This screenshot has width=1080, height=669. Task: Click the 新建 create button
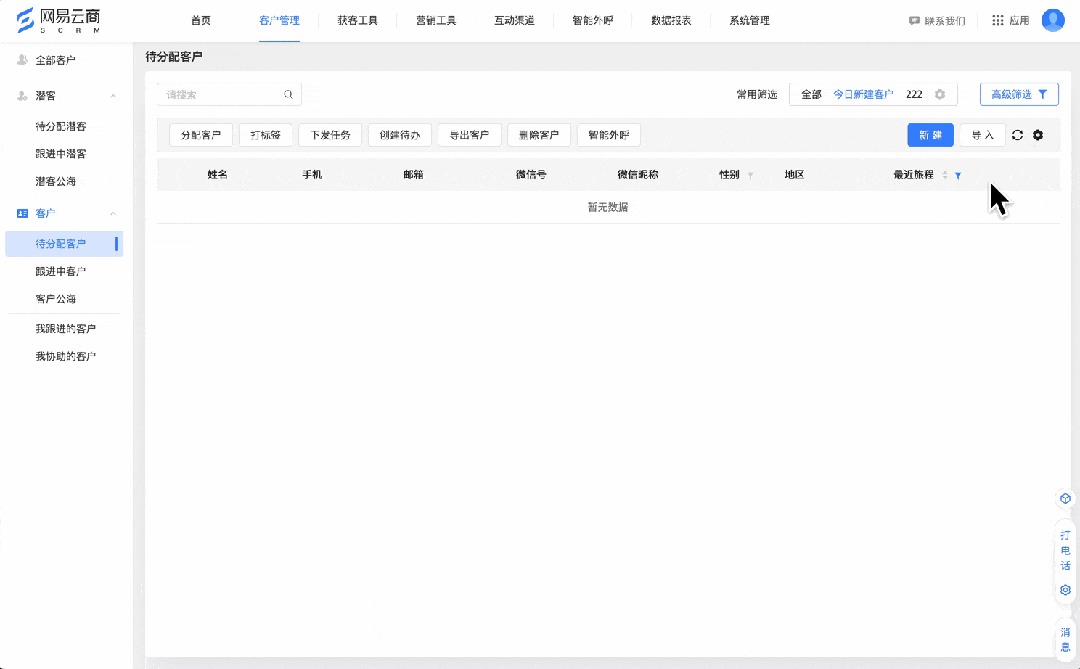pyautogui.click(x=930, y=134)
